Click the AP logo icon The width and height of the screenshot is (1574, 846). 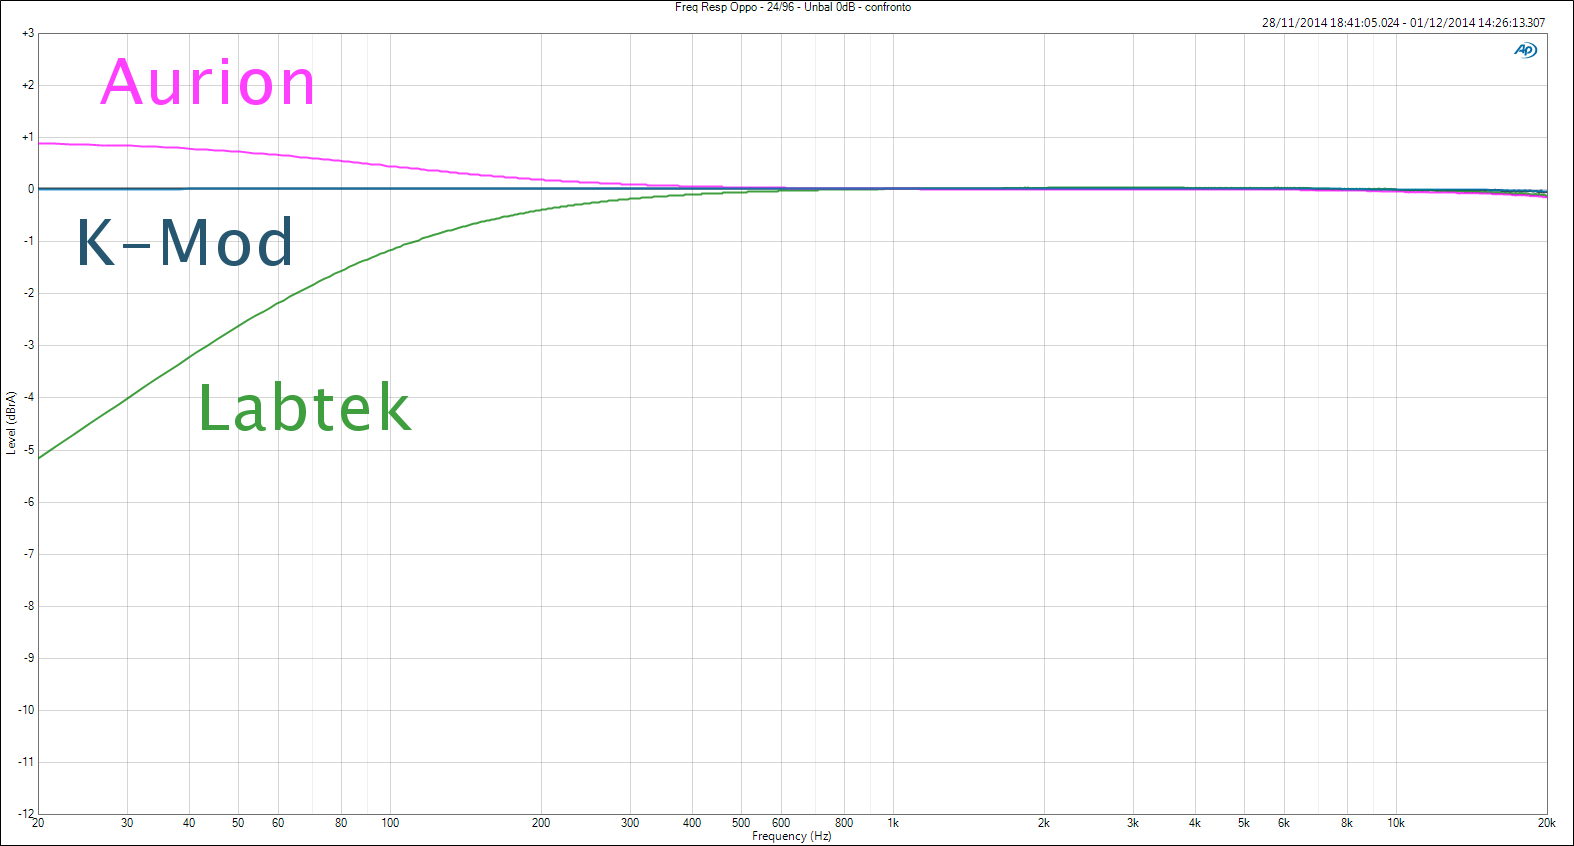point(1525,50)
